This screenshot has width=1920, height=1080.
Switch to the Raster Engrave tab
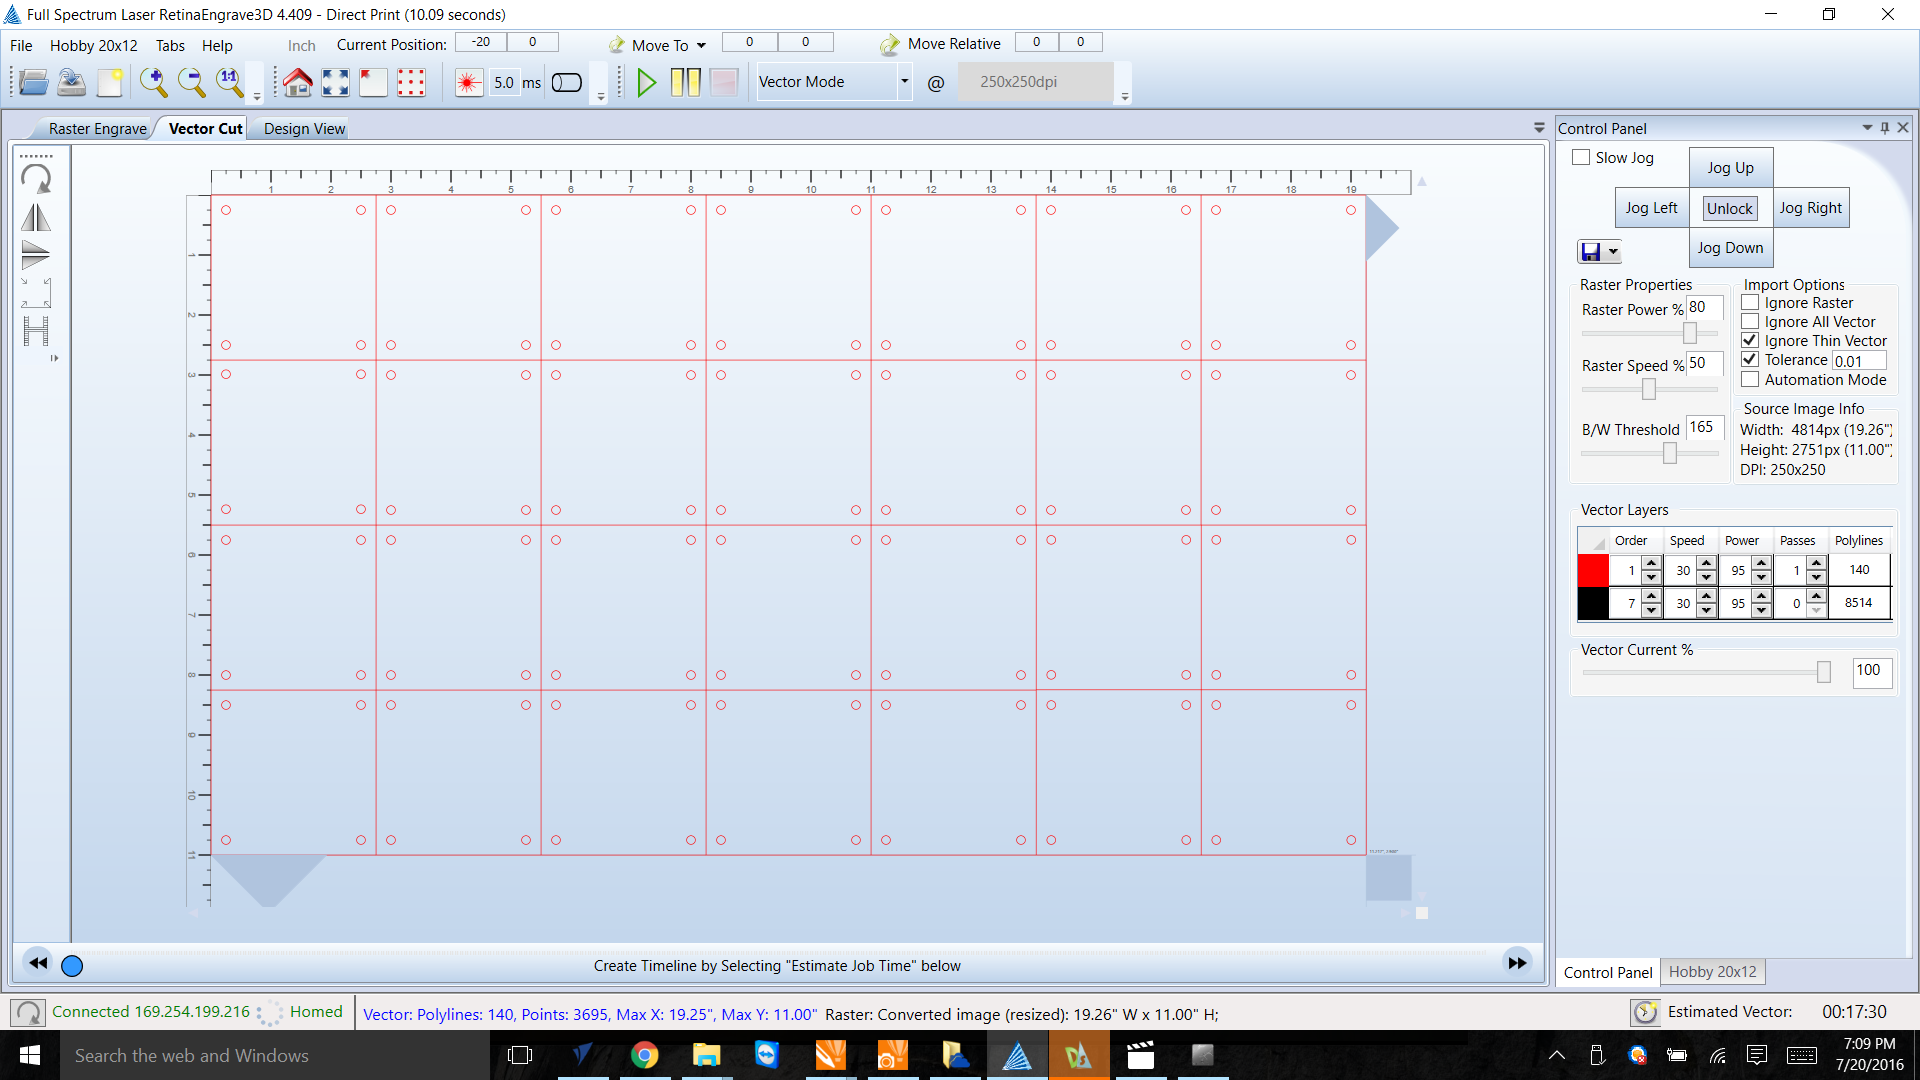tap(97, 128)
